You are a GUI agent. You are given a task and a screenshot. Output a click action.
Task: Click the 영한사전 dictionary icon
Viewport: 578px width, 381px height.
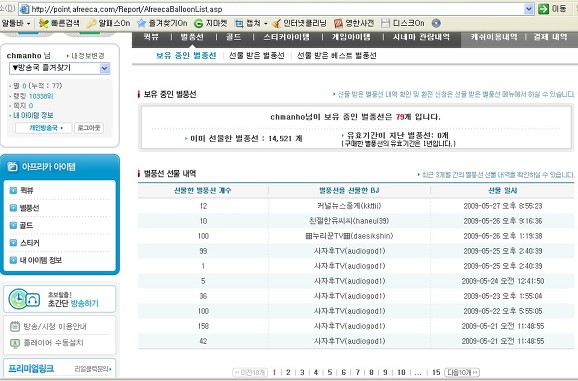pyautogui.click(x=338, y=24)
